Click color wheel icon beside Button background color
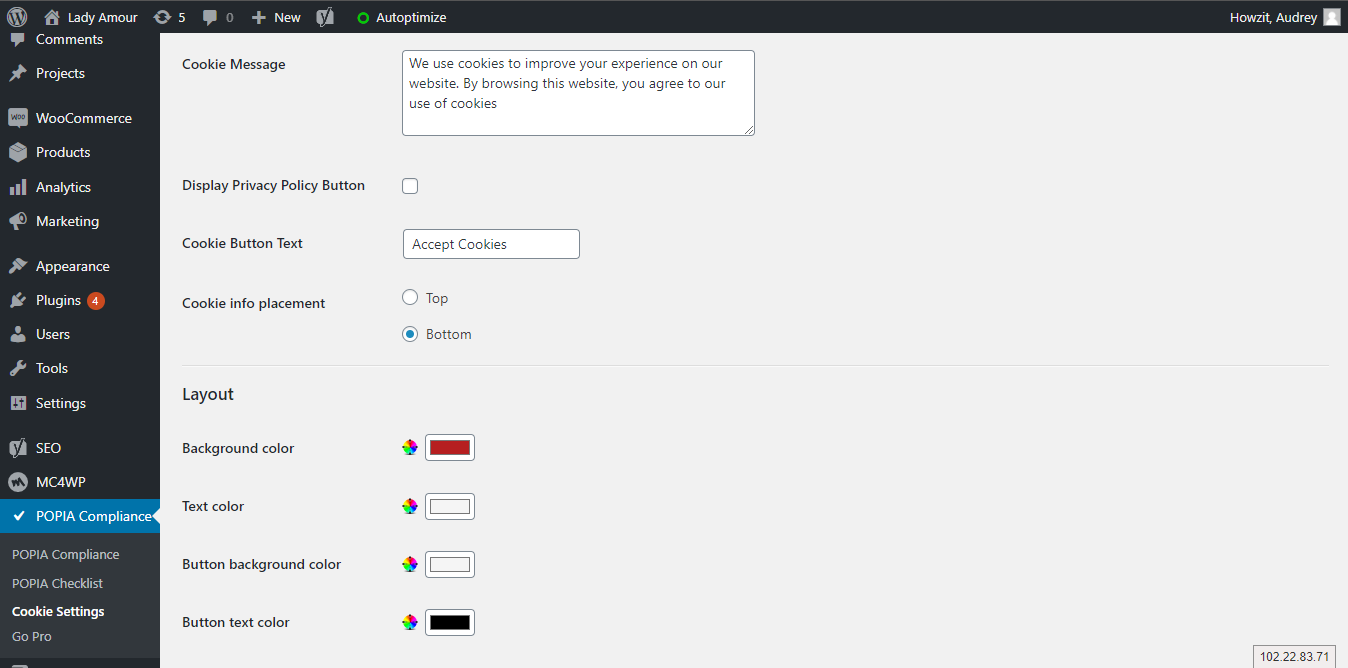The image size is (1348, 668). tap(410, 564)
